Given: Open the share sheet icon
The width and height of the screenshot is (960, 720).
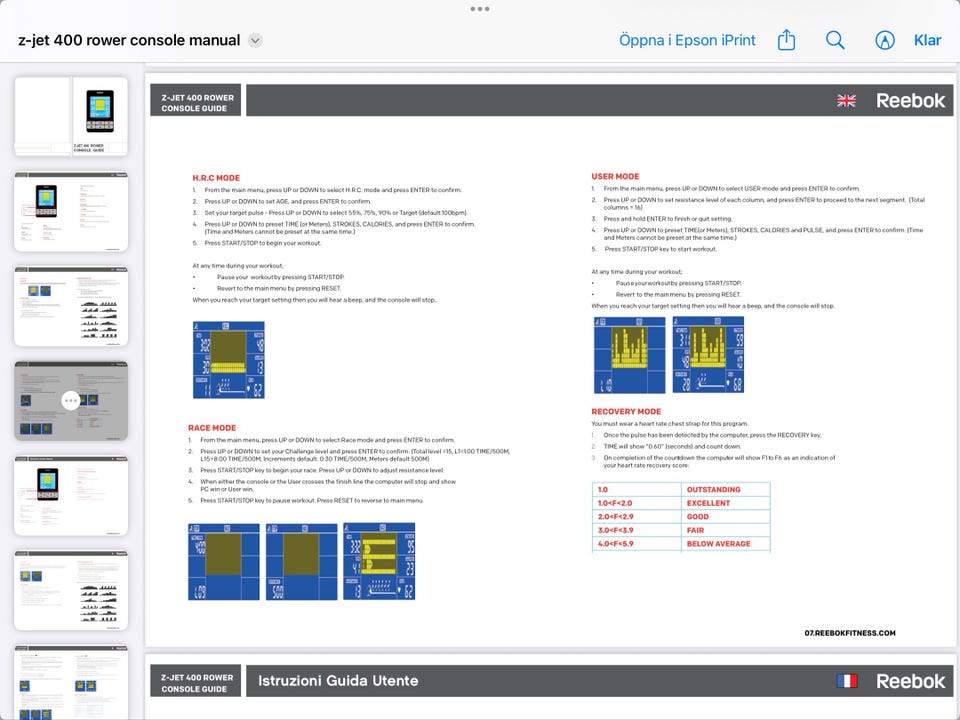Looking at the screenshot, I should pos(786,40).
